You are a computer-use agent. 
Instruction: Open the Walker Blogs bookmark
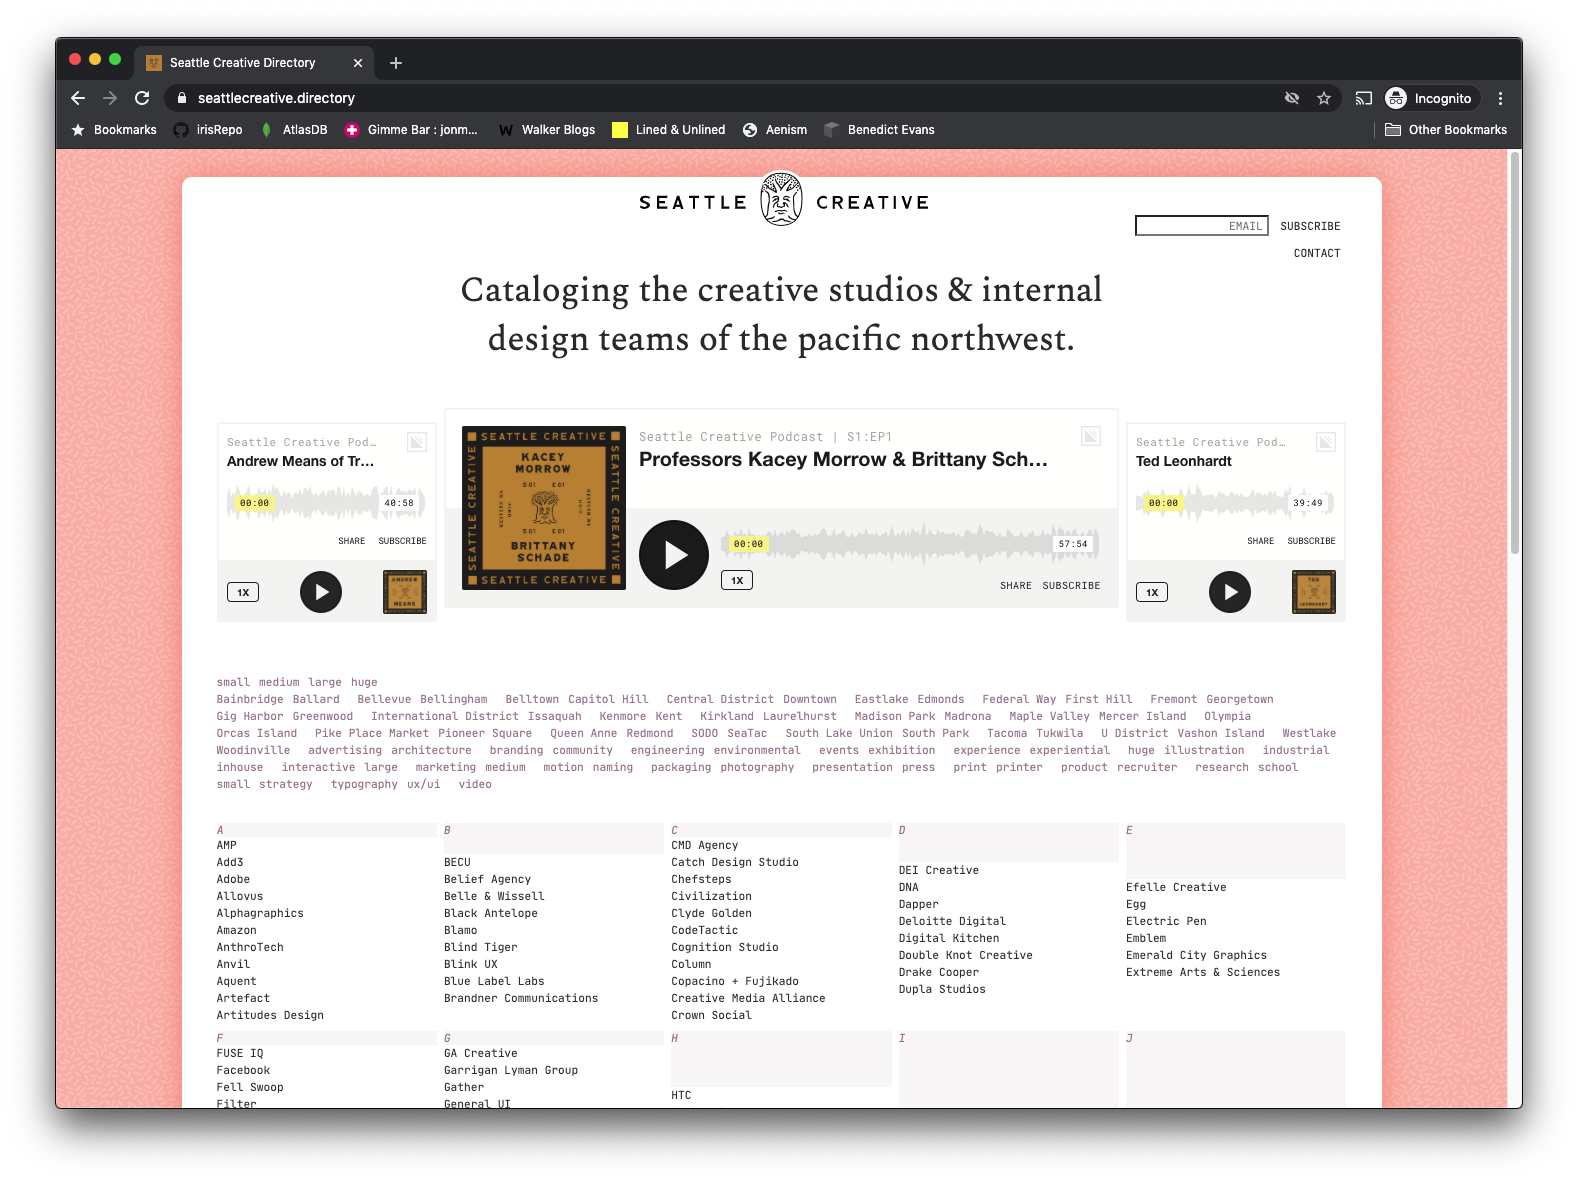tap(547, 130)
